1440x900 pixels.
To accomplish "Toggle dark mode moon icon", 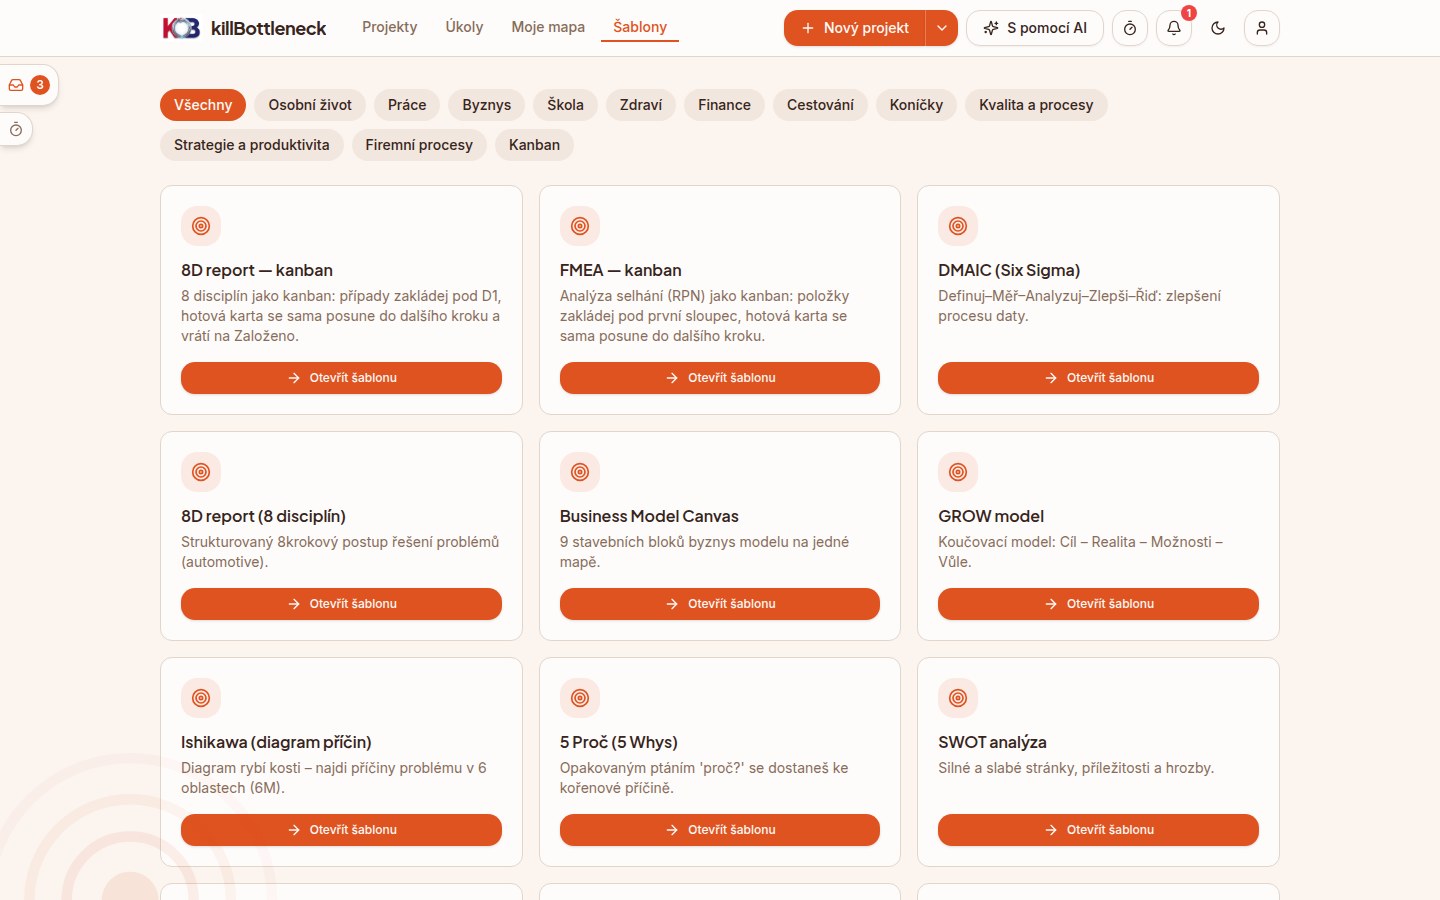I will click(1218, 28).
